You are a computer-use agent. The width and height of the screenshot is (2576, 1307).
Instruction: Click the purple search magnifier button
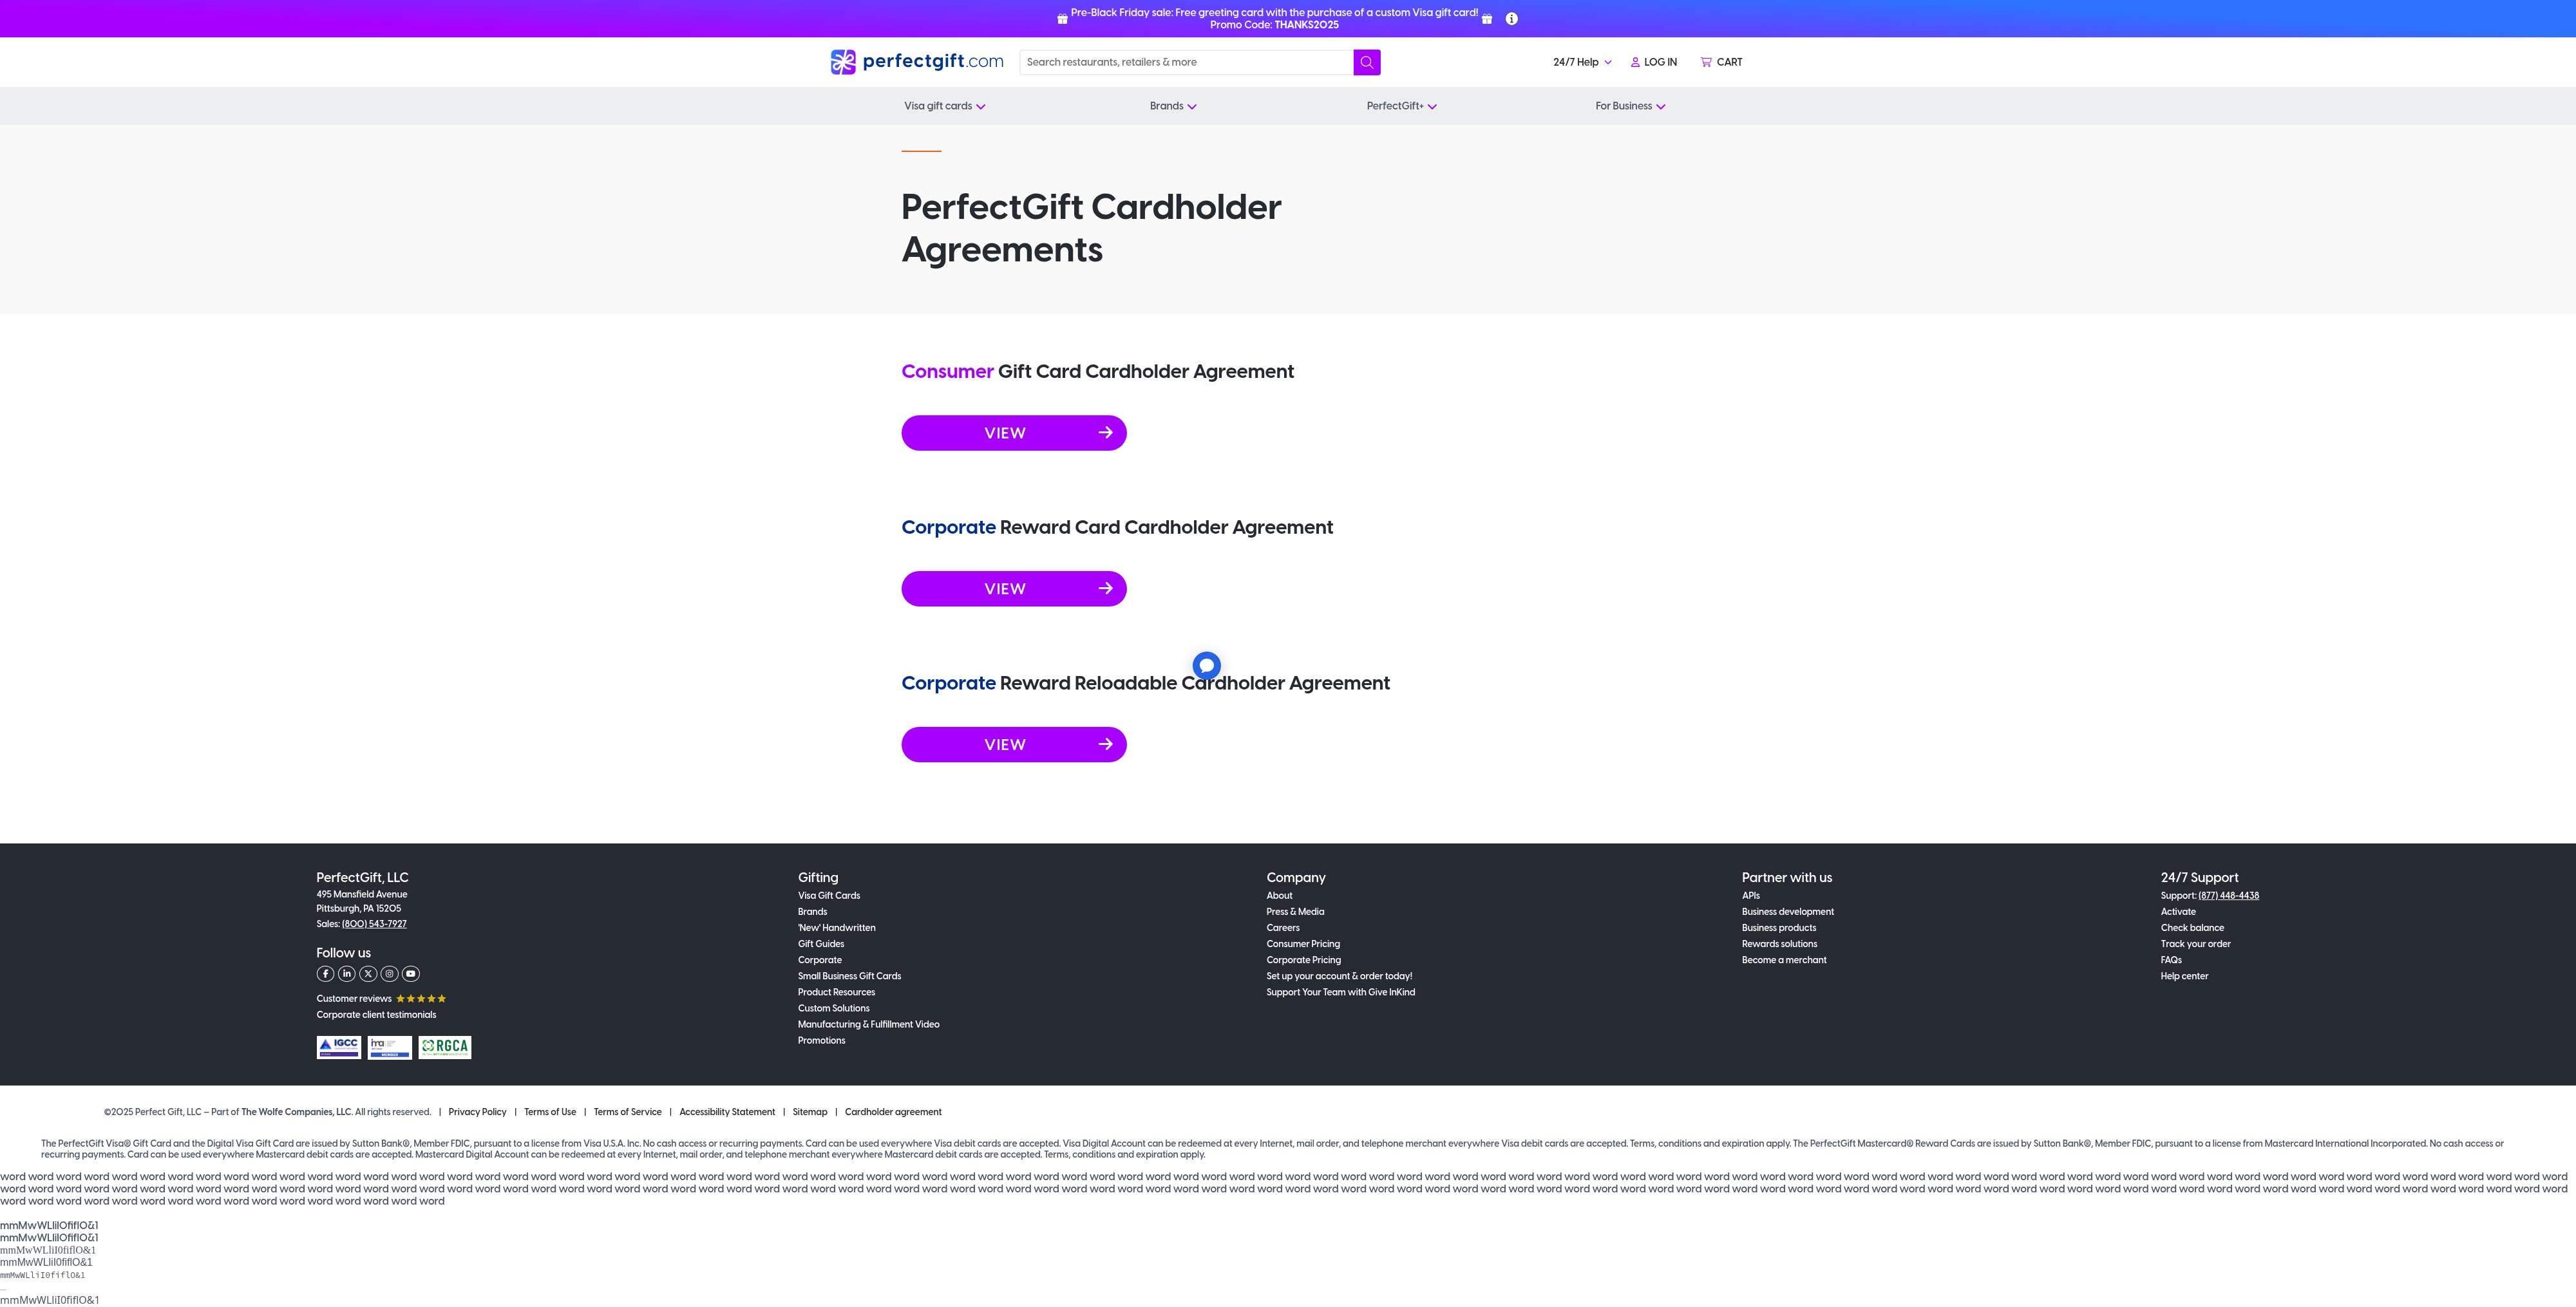point(1366,62)
